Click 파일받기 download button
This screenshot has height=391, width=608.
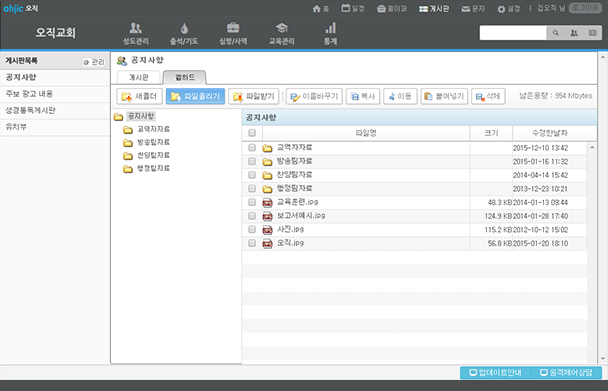(254, 96)
